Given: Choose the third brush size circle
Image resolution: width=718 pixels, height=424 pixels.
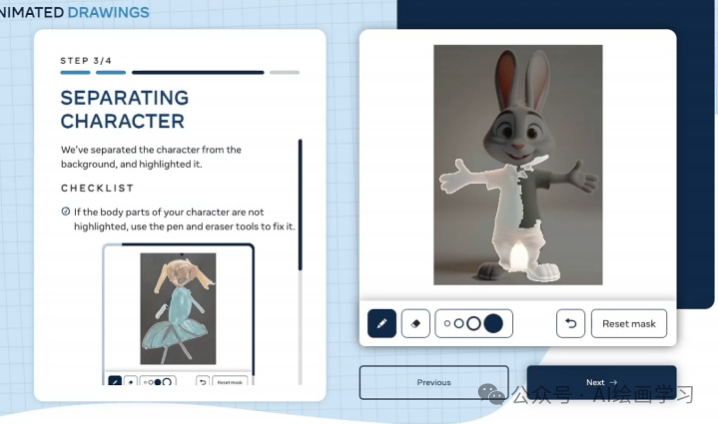Looking at the screenshot, I should tap(473, 324).
